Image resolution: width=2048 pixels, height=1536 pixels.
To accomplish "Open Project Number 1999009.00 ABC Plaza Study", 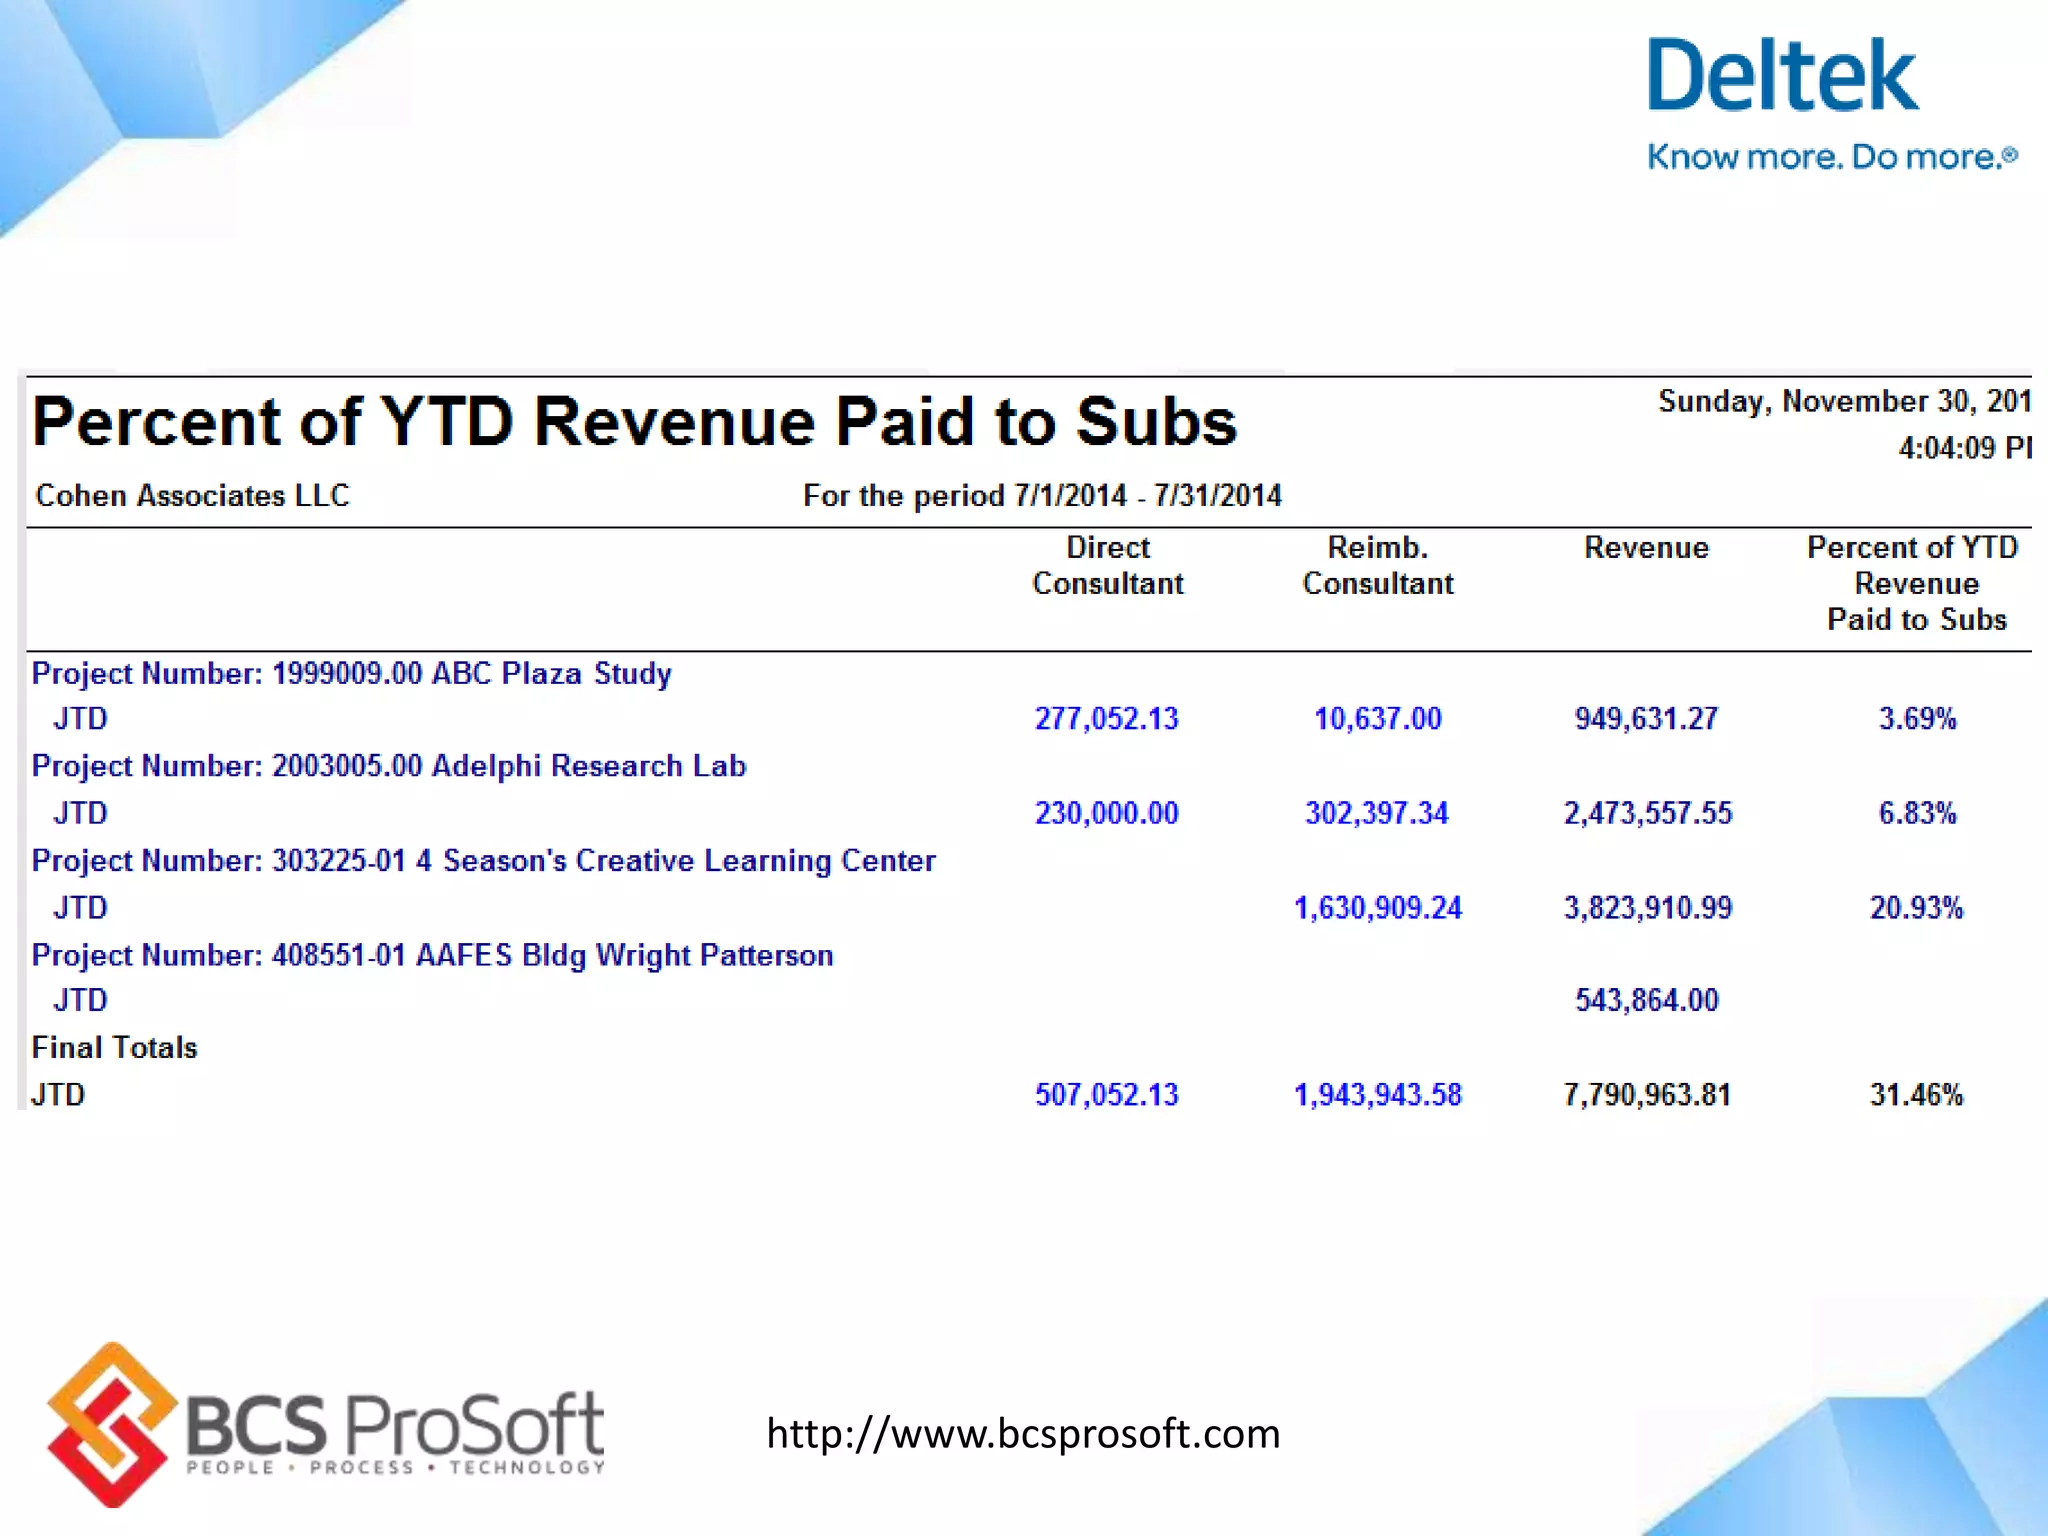I will [x=351, y=674].
